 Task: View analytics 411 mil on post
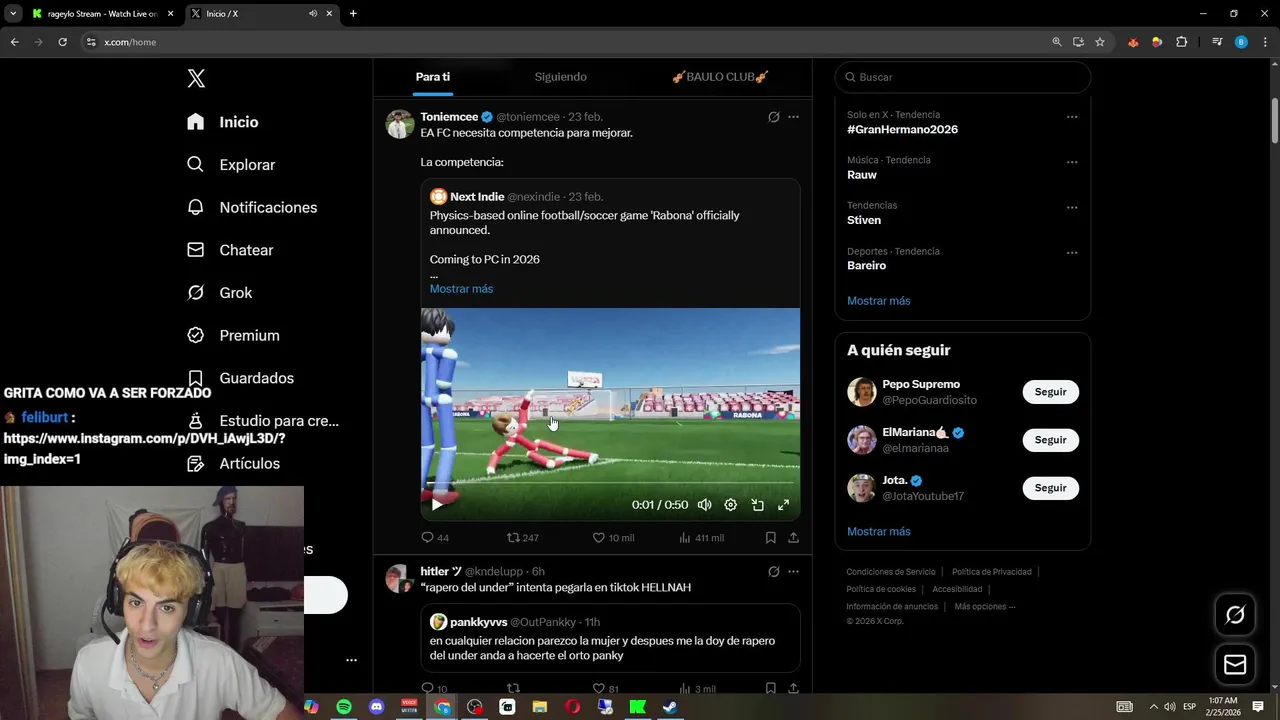[x=701, y=538]
